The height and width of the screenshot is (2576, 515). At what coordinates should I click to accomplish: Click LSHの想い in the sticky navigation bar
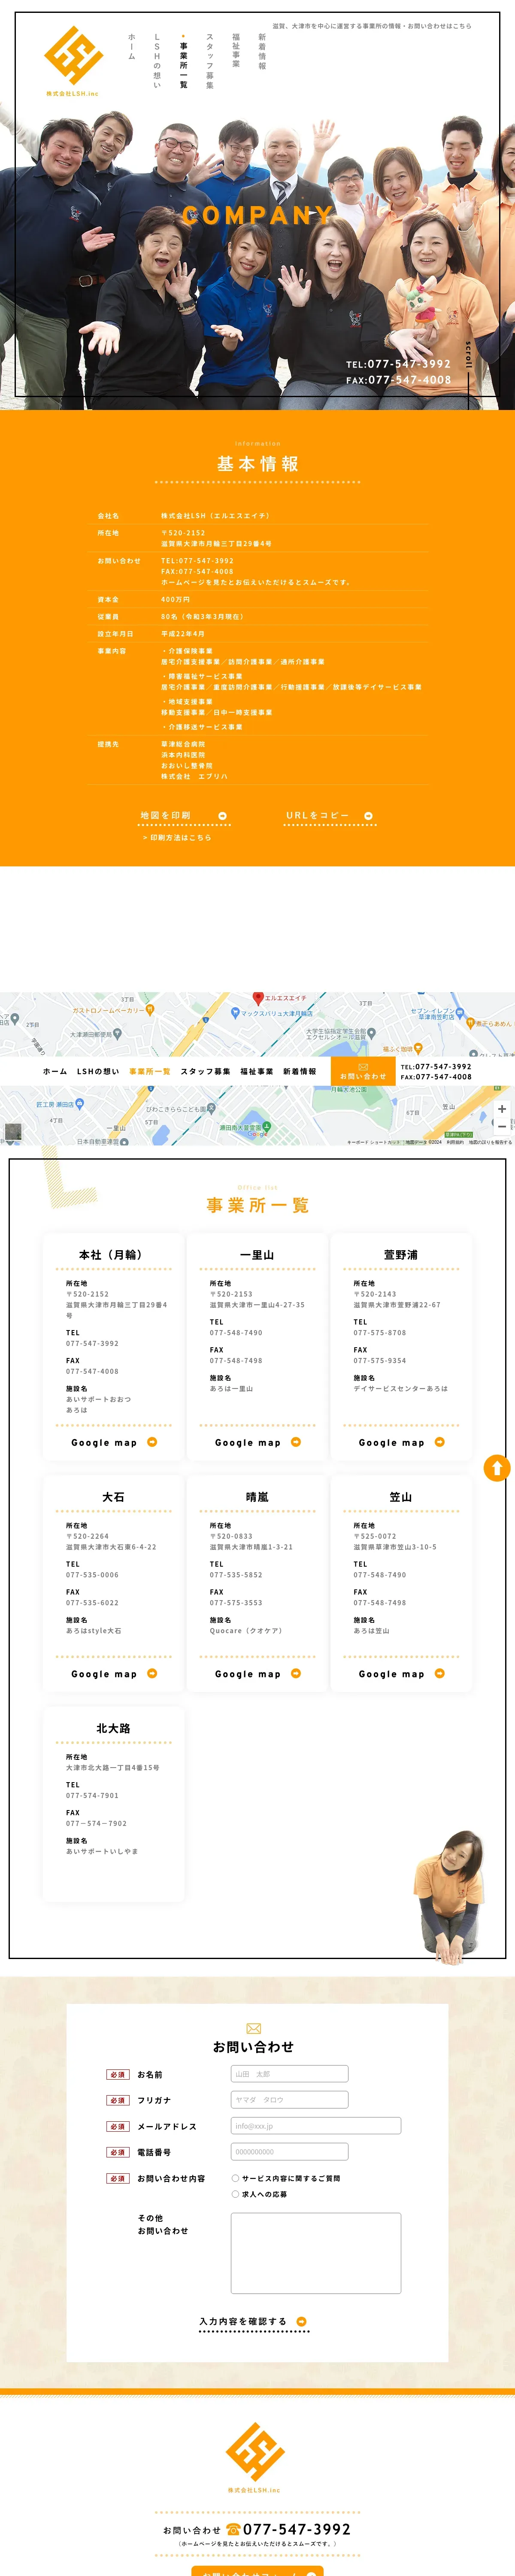pyautogui.click(x=98, y=1071)
